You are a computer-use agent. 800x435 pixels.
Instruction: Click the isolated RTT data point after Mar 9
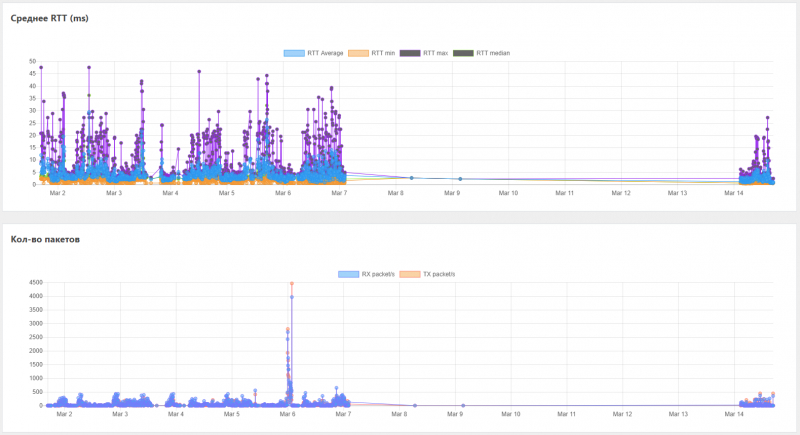460,179
